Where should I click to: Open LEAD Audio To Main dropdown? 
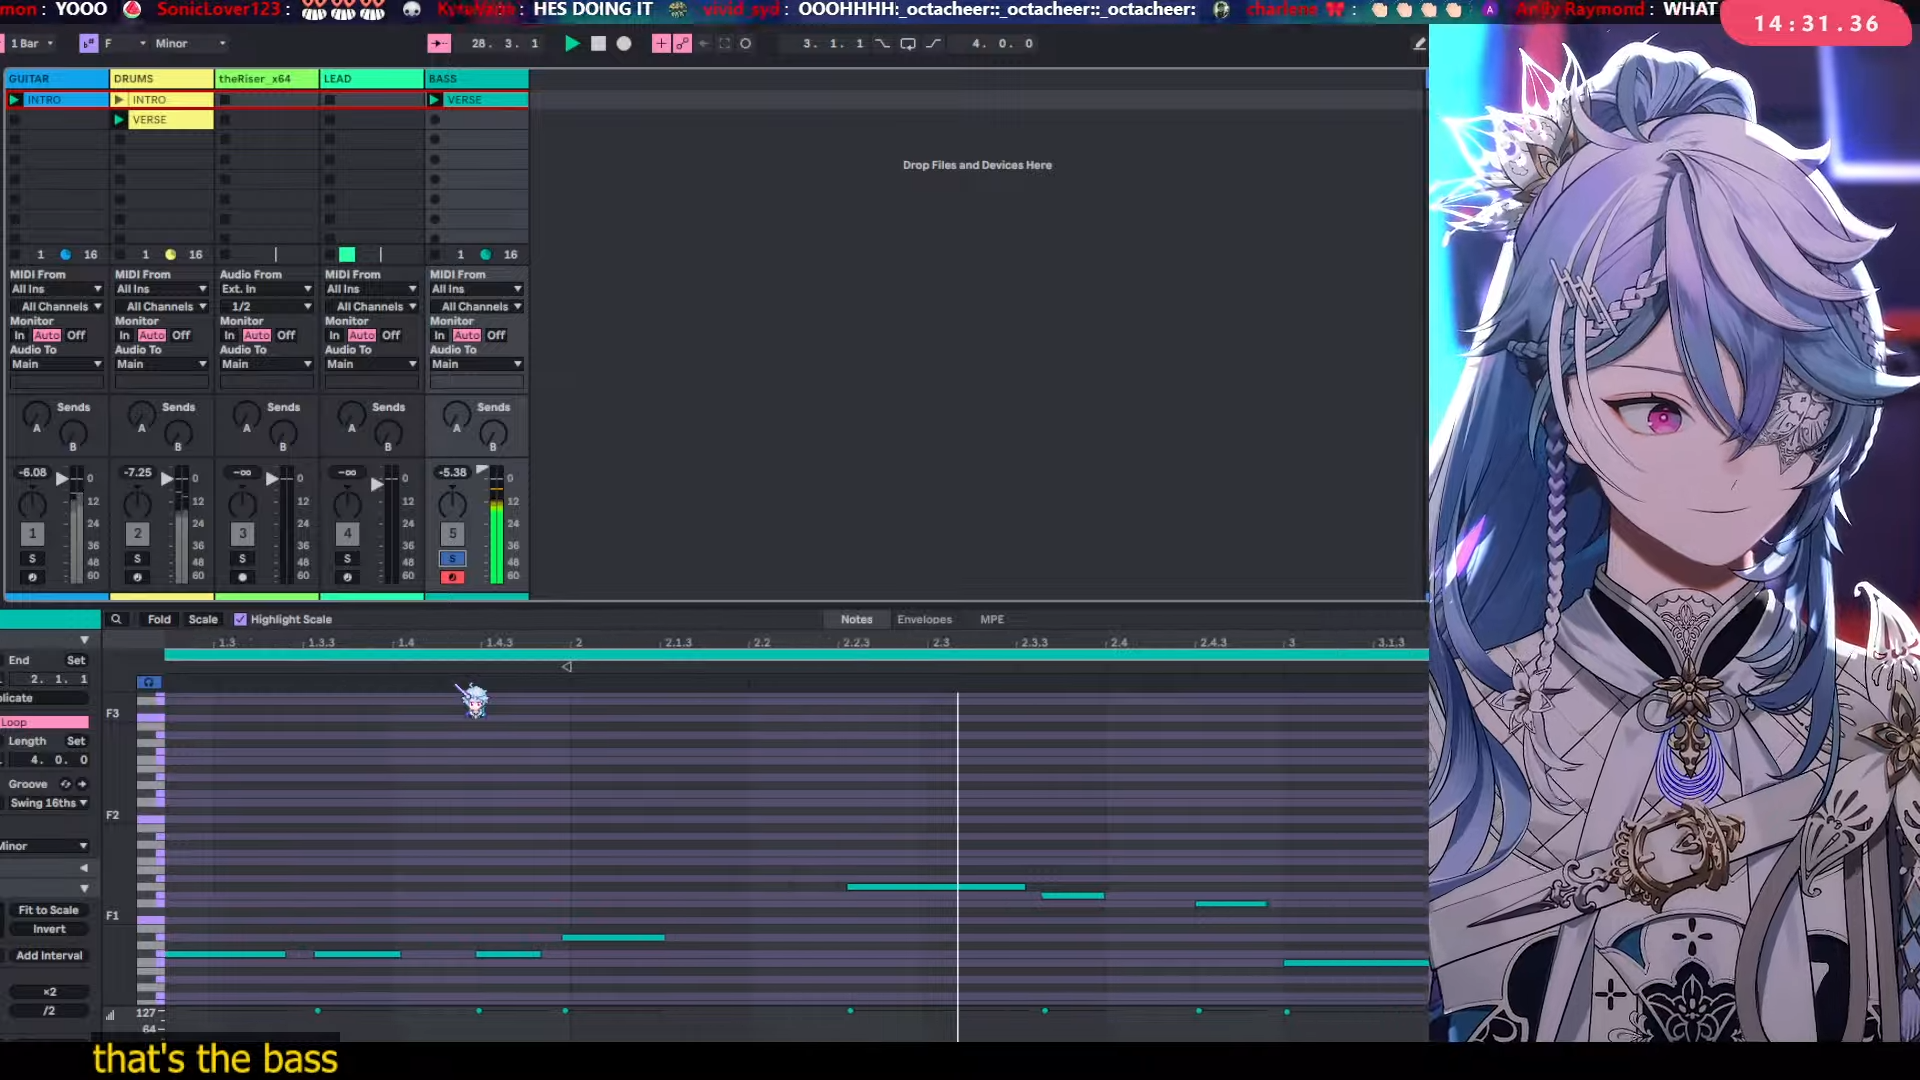coord(372,365)
